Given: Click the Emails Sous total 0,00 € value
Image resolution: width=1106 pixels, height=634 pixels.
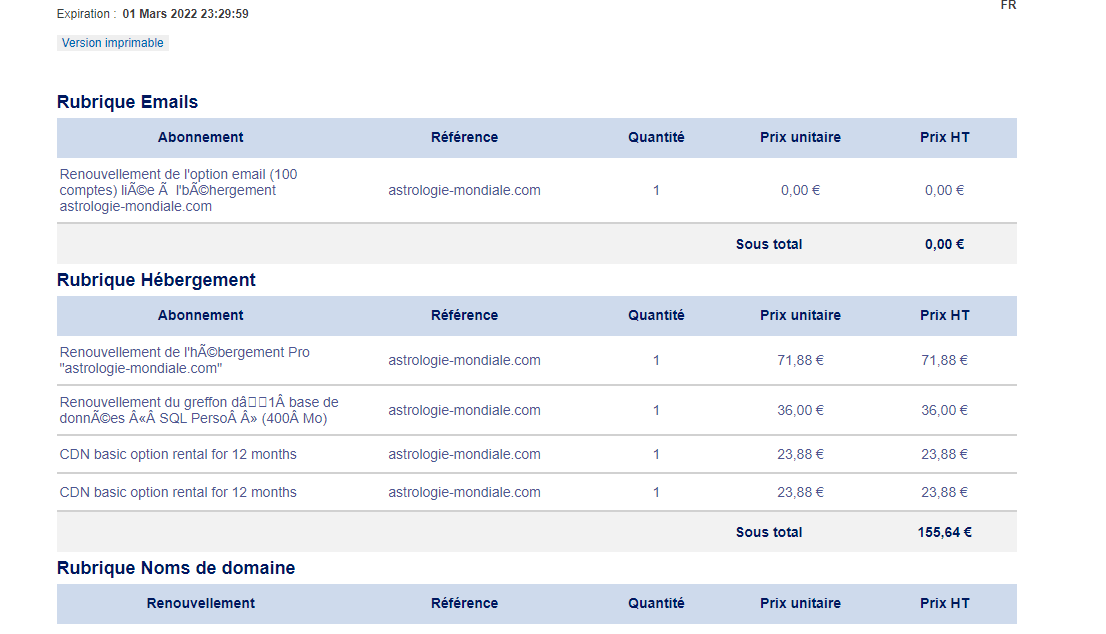Looking at the screenshot, I should (x=944, y=245).
